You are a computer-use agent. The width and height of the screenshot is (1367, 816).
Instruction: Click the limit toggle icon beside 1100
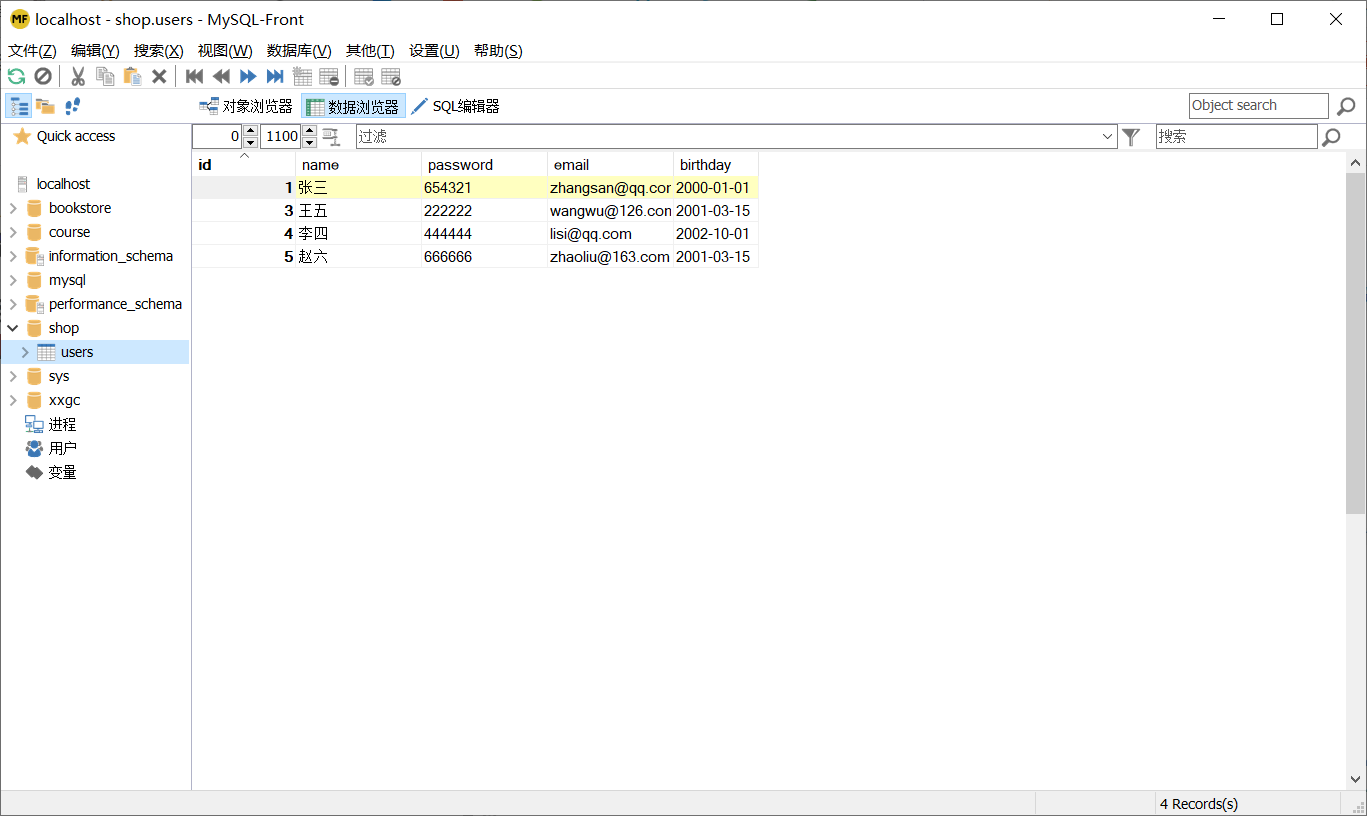tap(331, 137)
